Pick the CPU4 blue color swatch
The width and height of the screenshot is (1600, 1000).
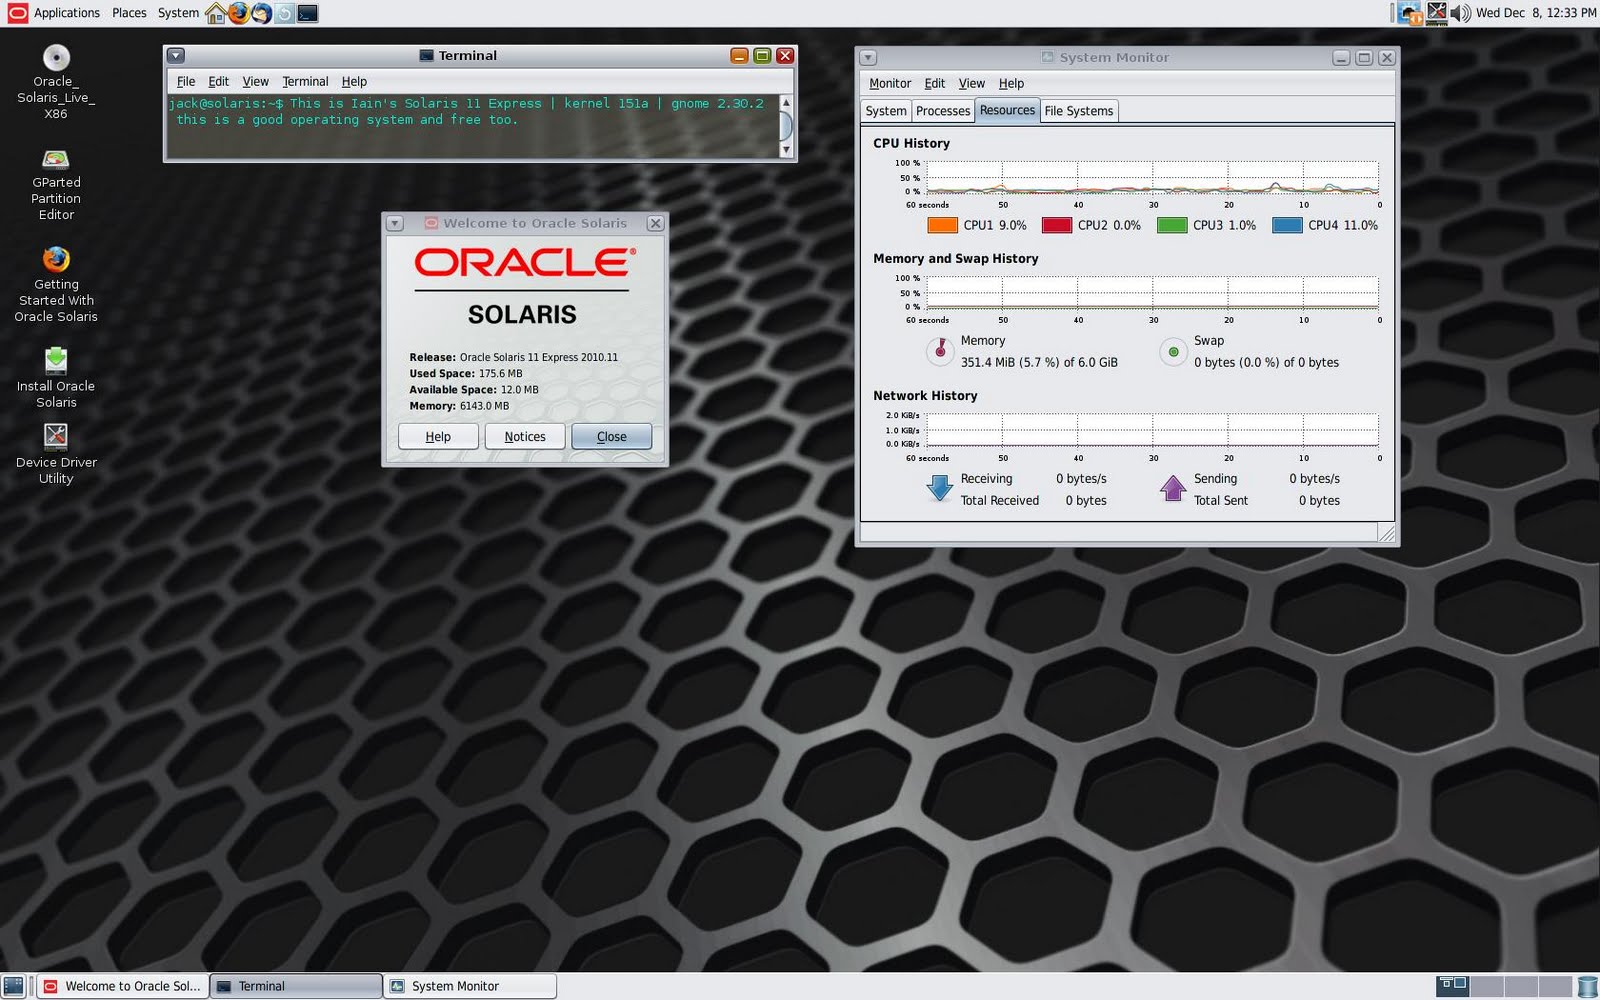pyautogui.click(x=1287, y=226)
